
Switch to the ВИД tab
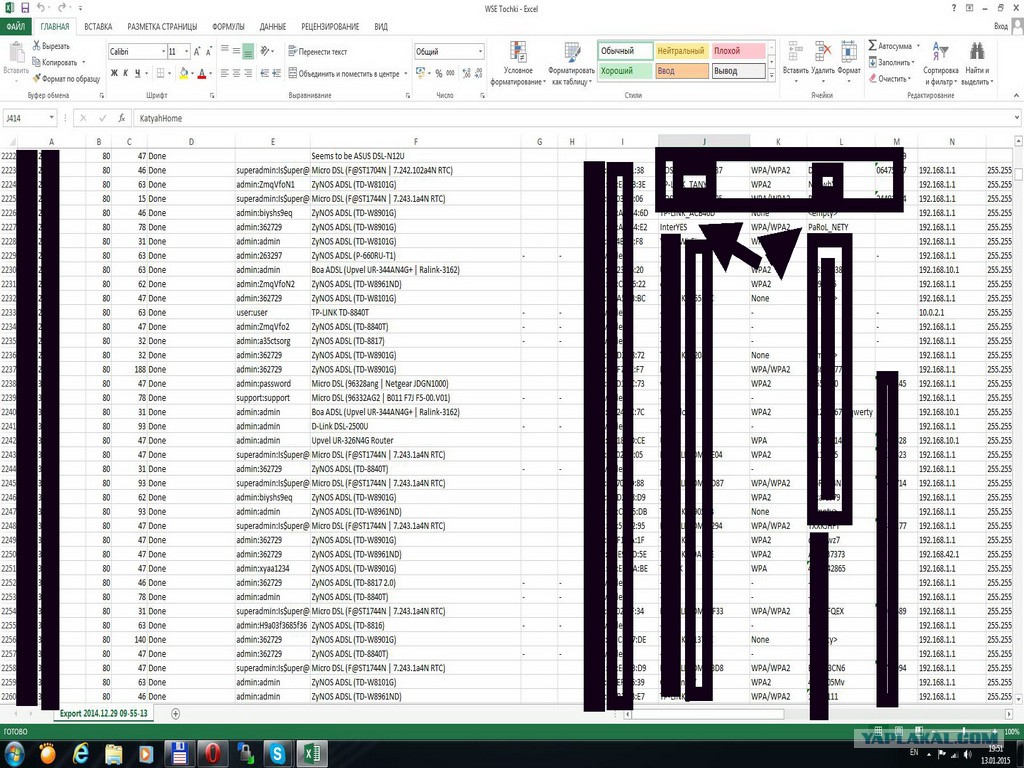(x=381, y=27)
